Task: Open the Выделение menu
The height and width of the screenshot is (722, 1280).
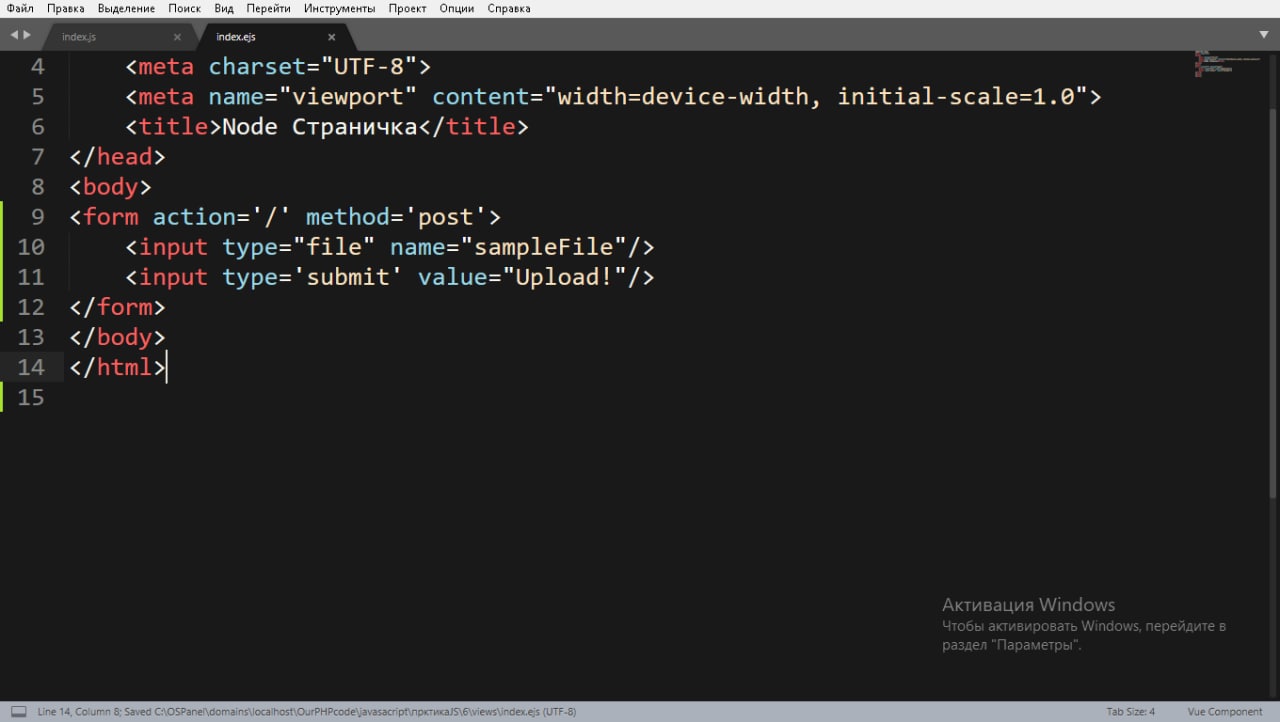Action: point(126,8)
